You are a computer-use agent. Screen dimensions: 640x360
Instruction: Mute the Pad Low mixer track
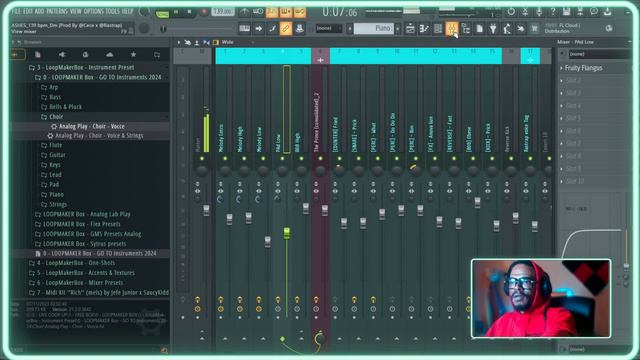coord(282,158)
